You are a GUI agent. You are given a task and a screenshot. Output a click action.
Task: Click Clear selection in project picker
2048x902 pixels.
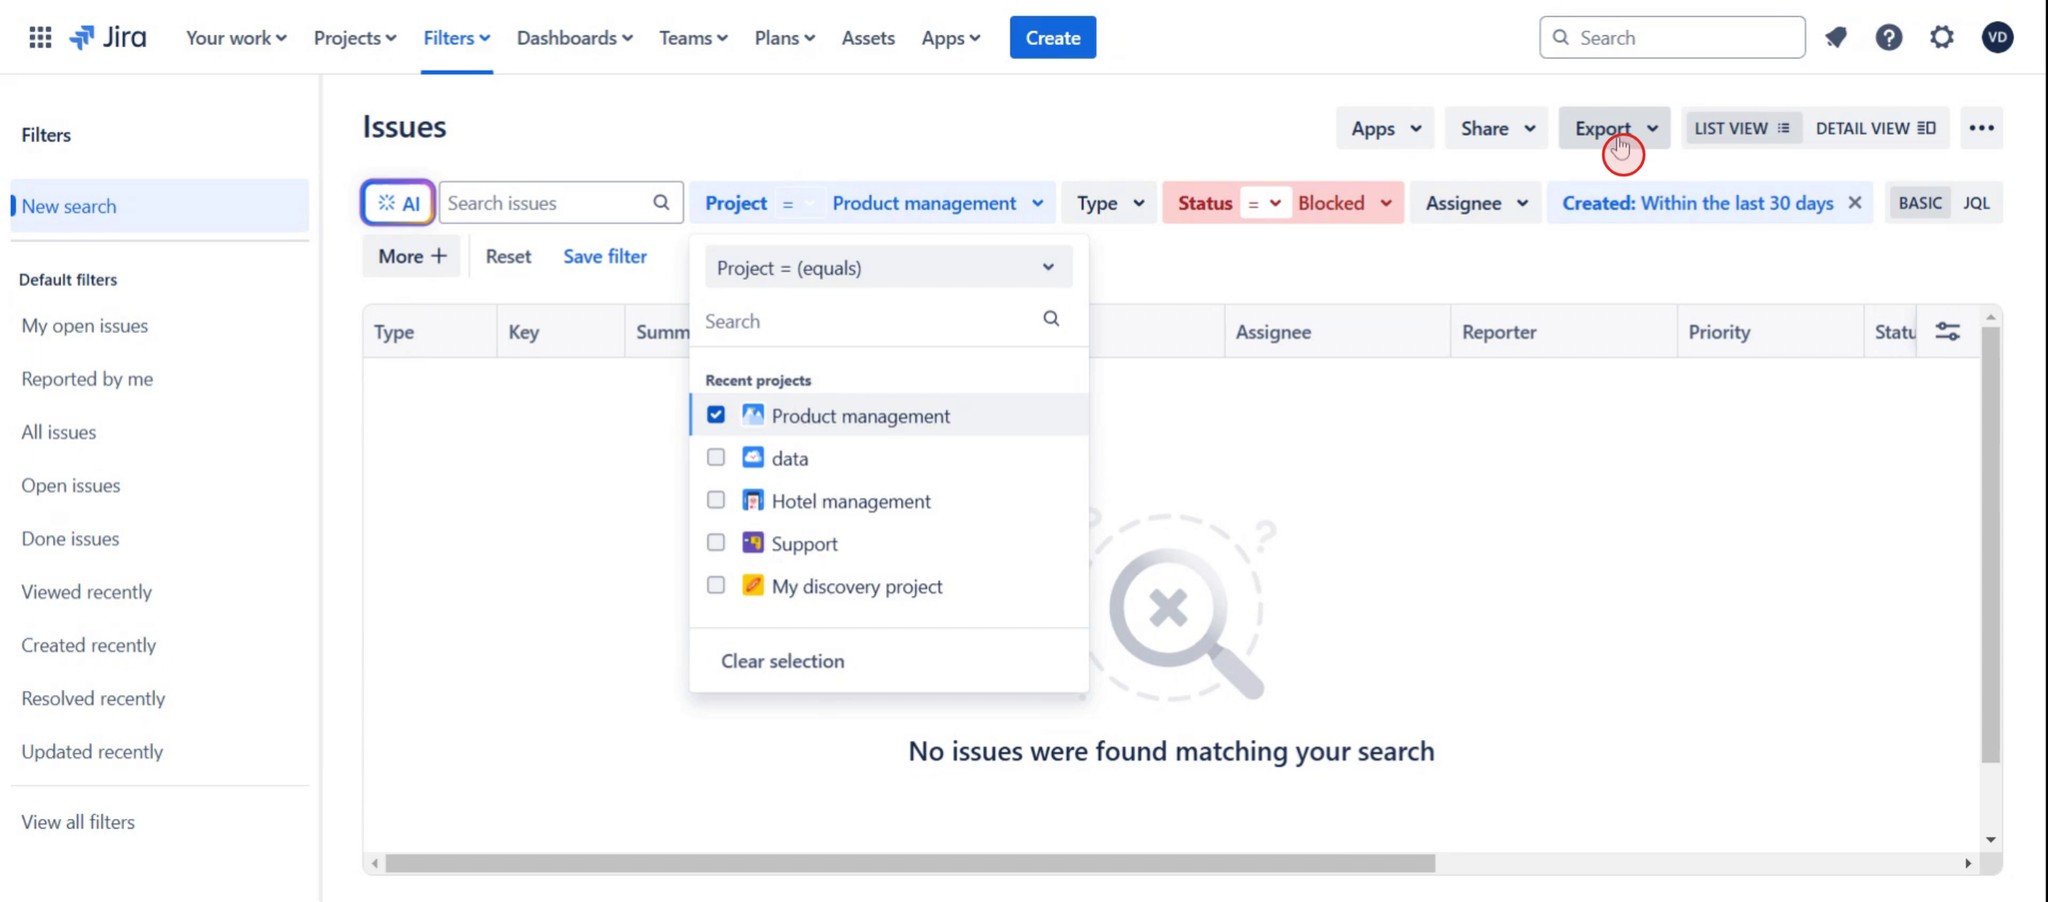(783, 661)
